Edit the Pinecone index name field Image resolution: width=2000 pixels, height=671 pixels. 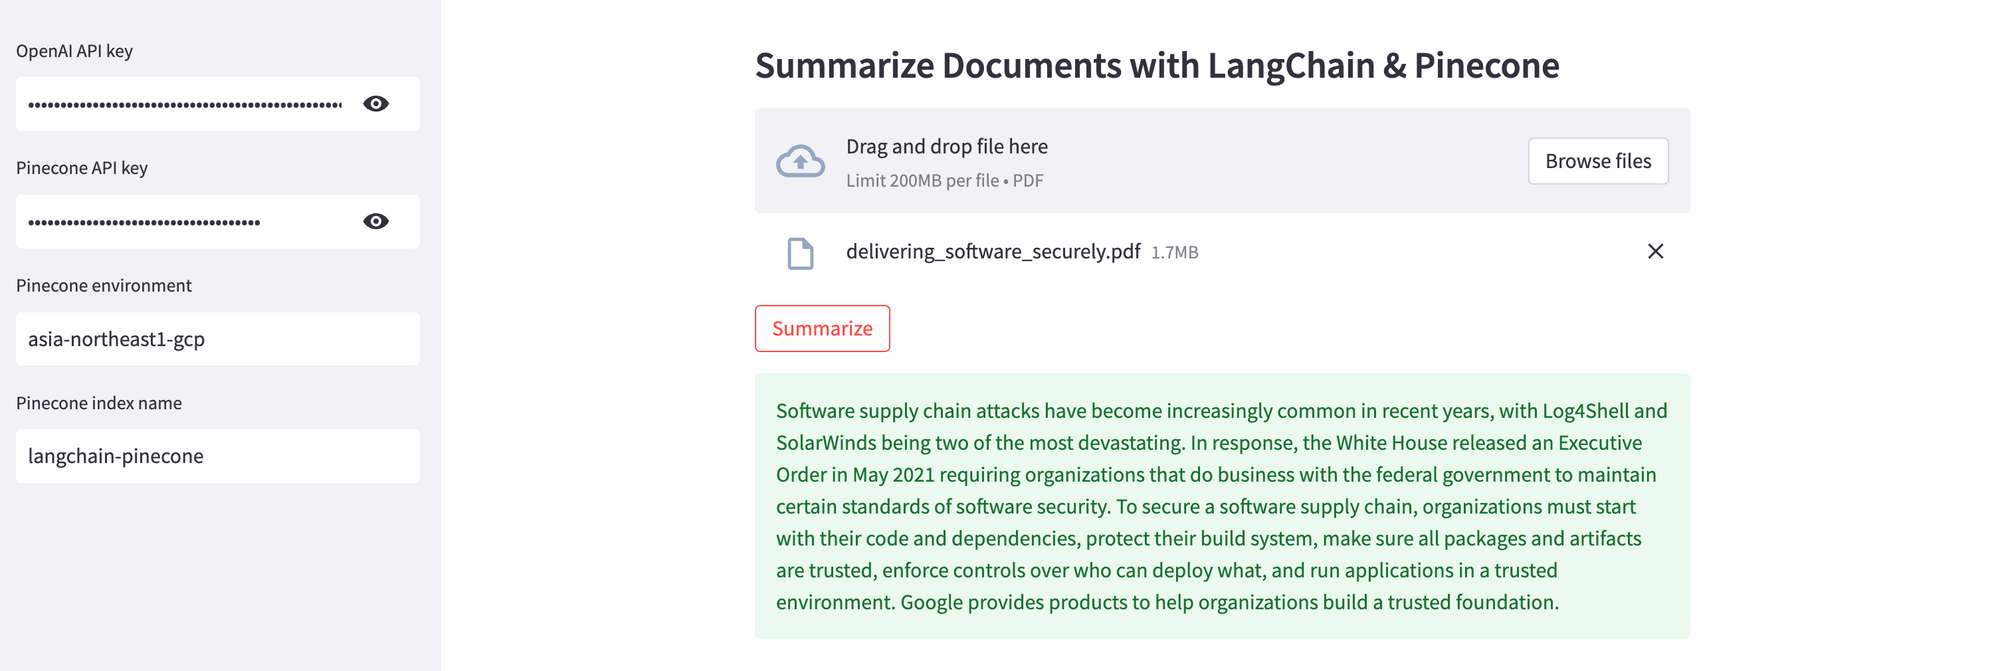tap(218, 456)
